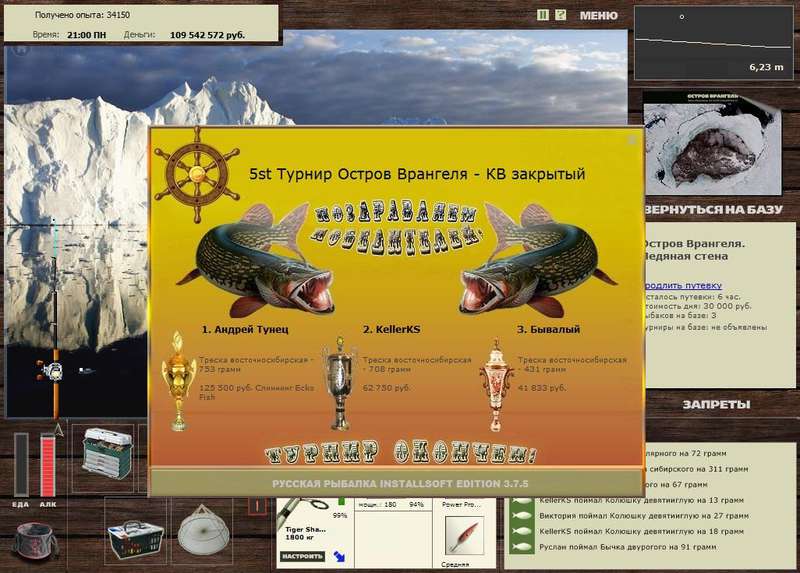The height and width of the screenshot is (573, 800).
Task: Select second place name KellerKS
Action: coord(392,329)
